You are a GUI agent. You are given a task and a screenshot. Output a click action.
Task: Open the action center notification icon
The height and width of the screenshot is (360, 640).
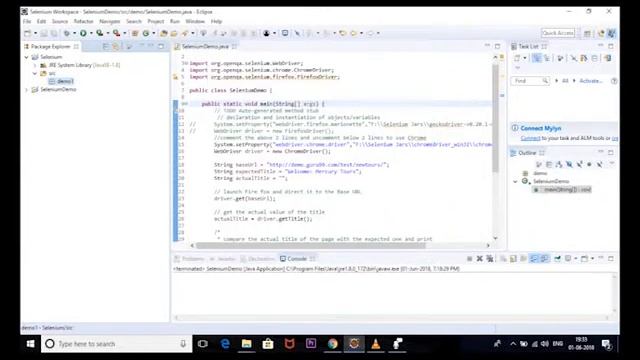[607, 344]
